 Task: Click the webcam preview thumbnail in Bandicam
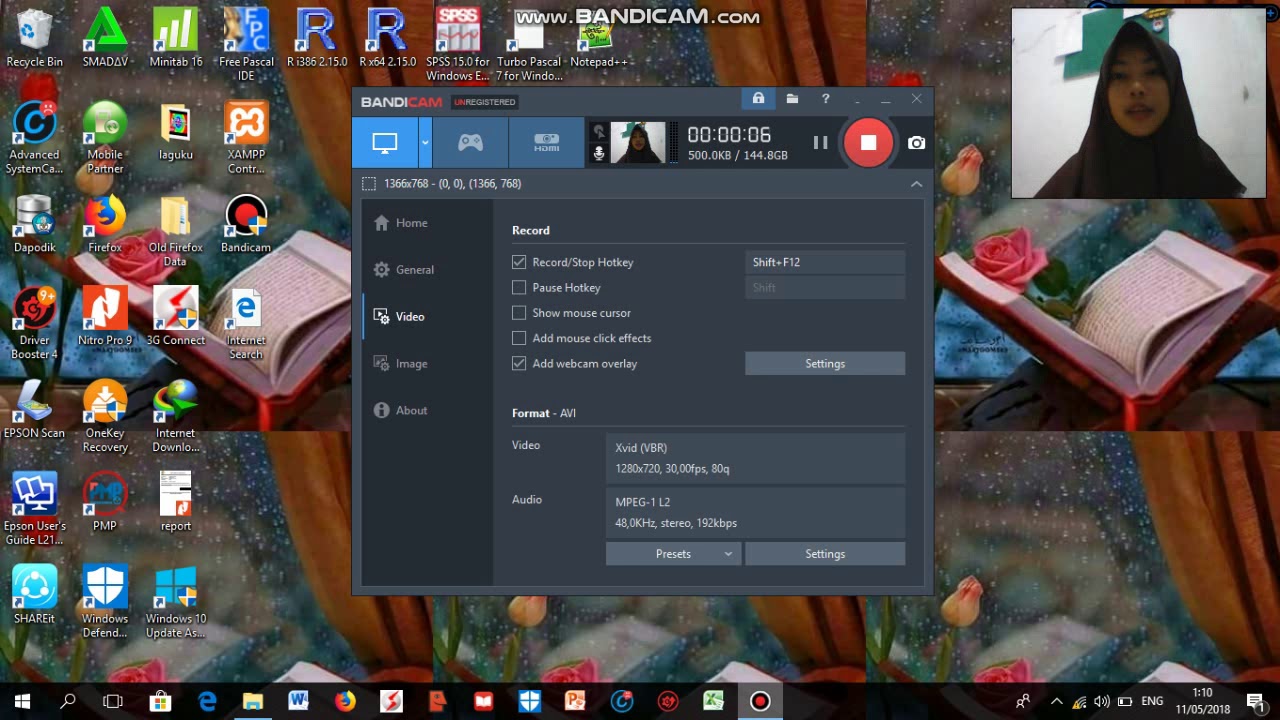[x=638, y=143]
